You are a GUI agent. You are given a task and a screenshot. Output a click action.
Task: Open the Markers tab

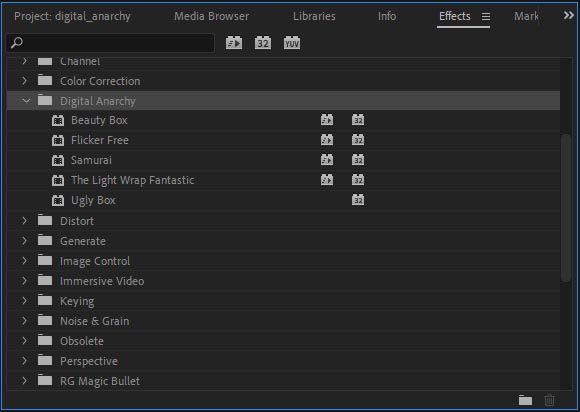point(526,16)
